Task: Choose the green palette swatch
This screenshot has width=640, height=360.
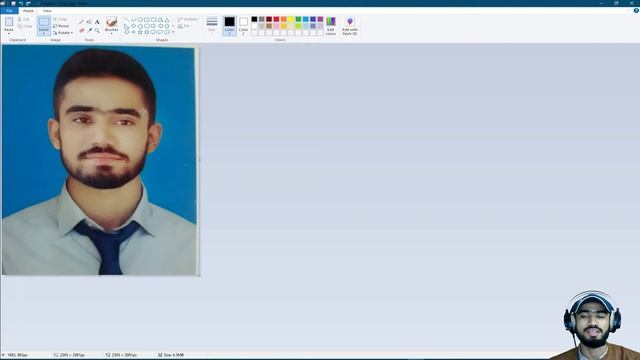Action: click(x=298, y=19)
